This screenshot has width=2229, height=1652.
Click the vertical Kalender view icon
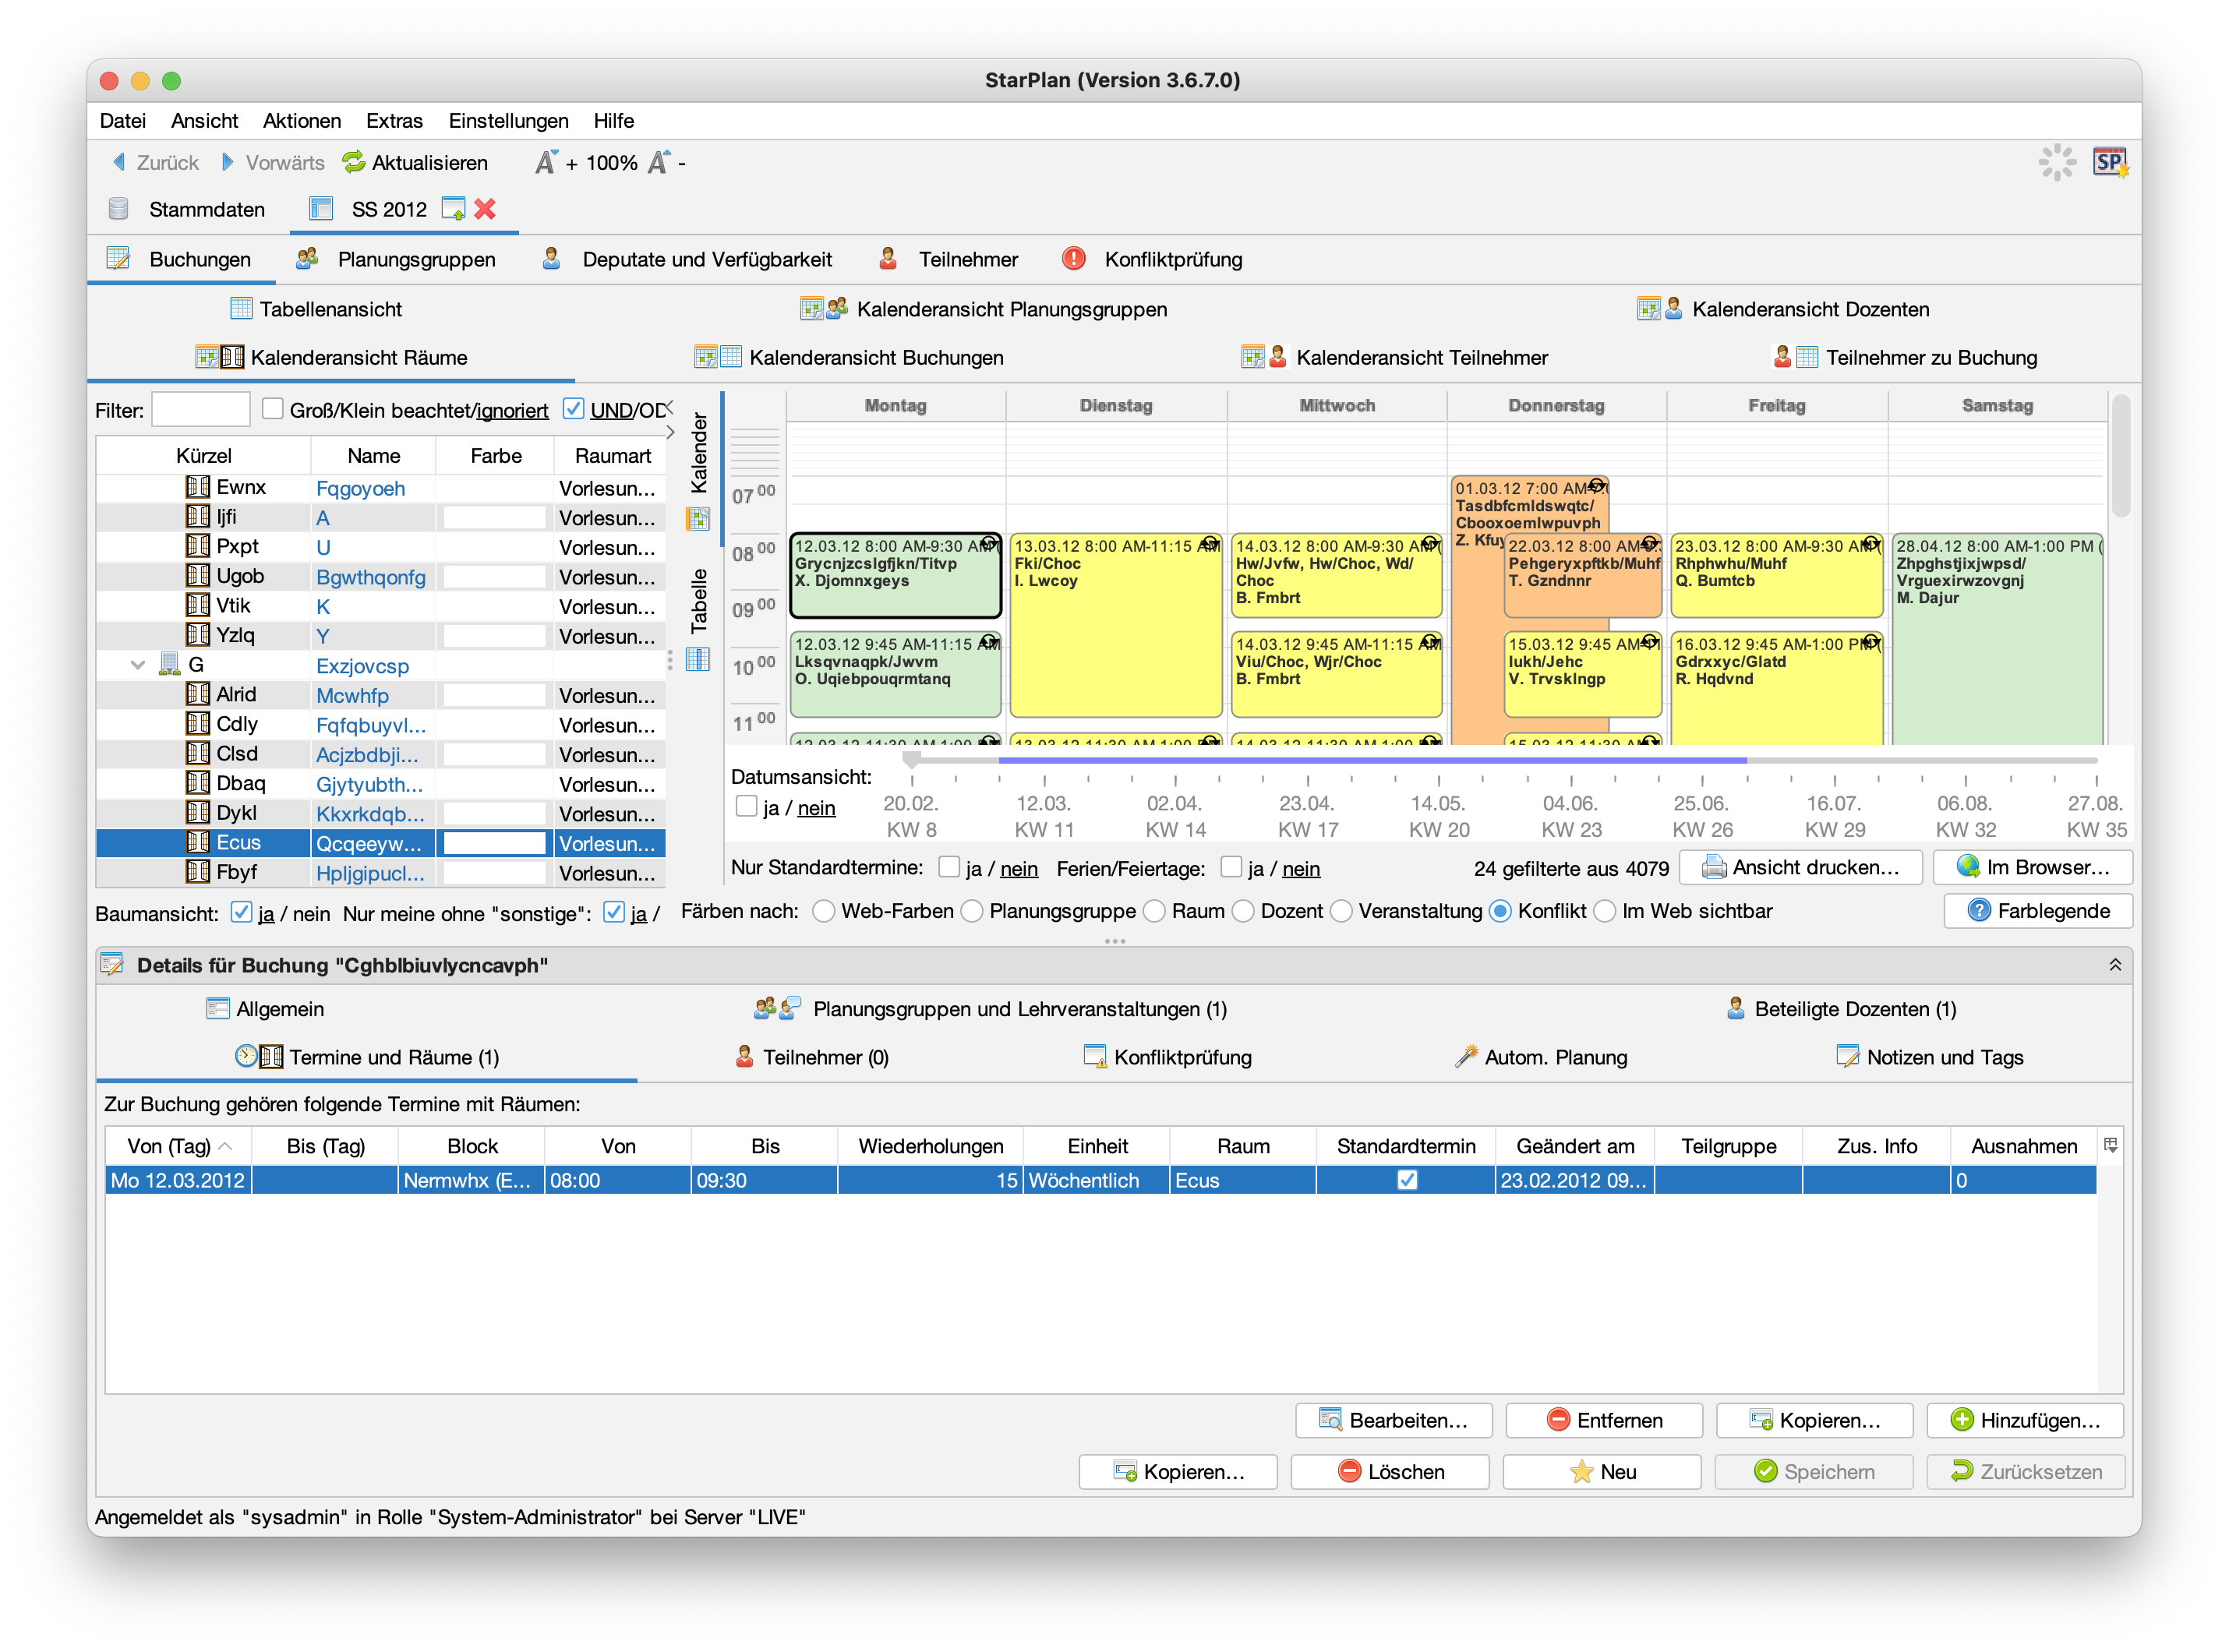pyautogui.click(x=698, y=518)
